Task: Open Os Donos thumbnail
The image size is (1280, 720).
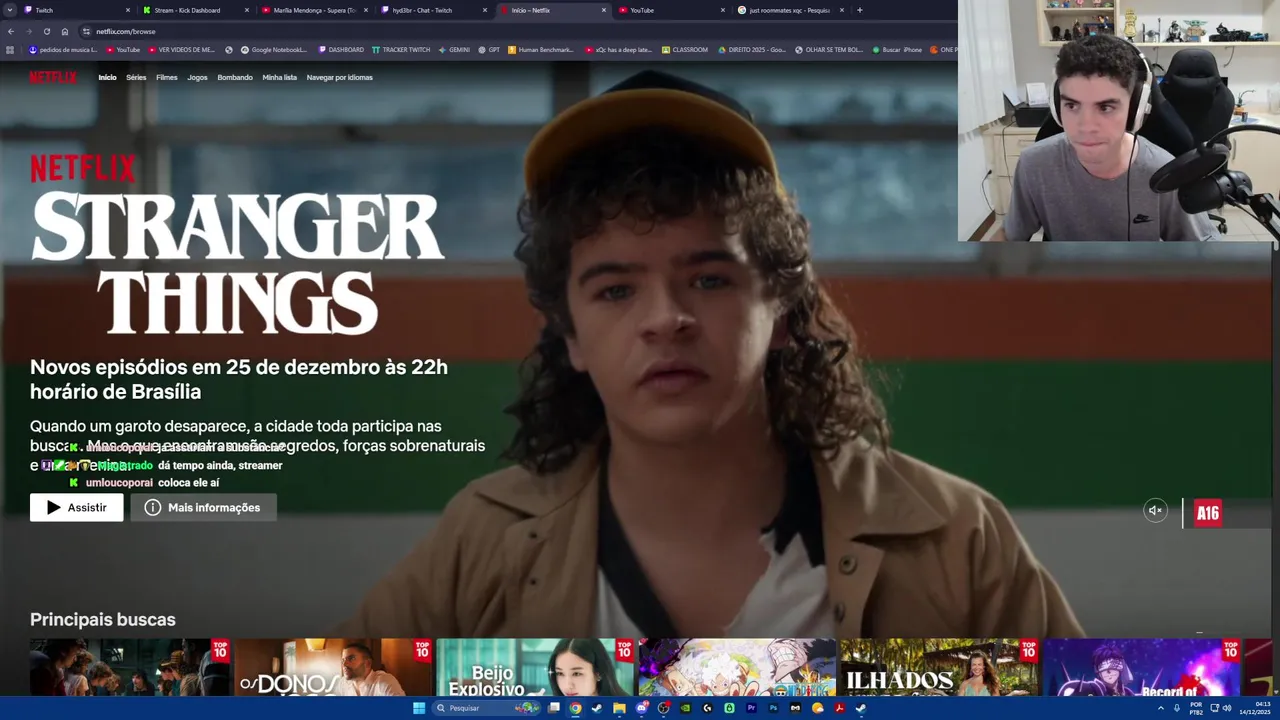Action: [333, 667]
